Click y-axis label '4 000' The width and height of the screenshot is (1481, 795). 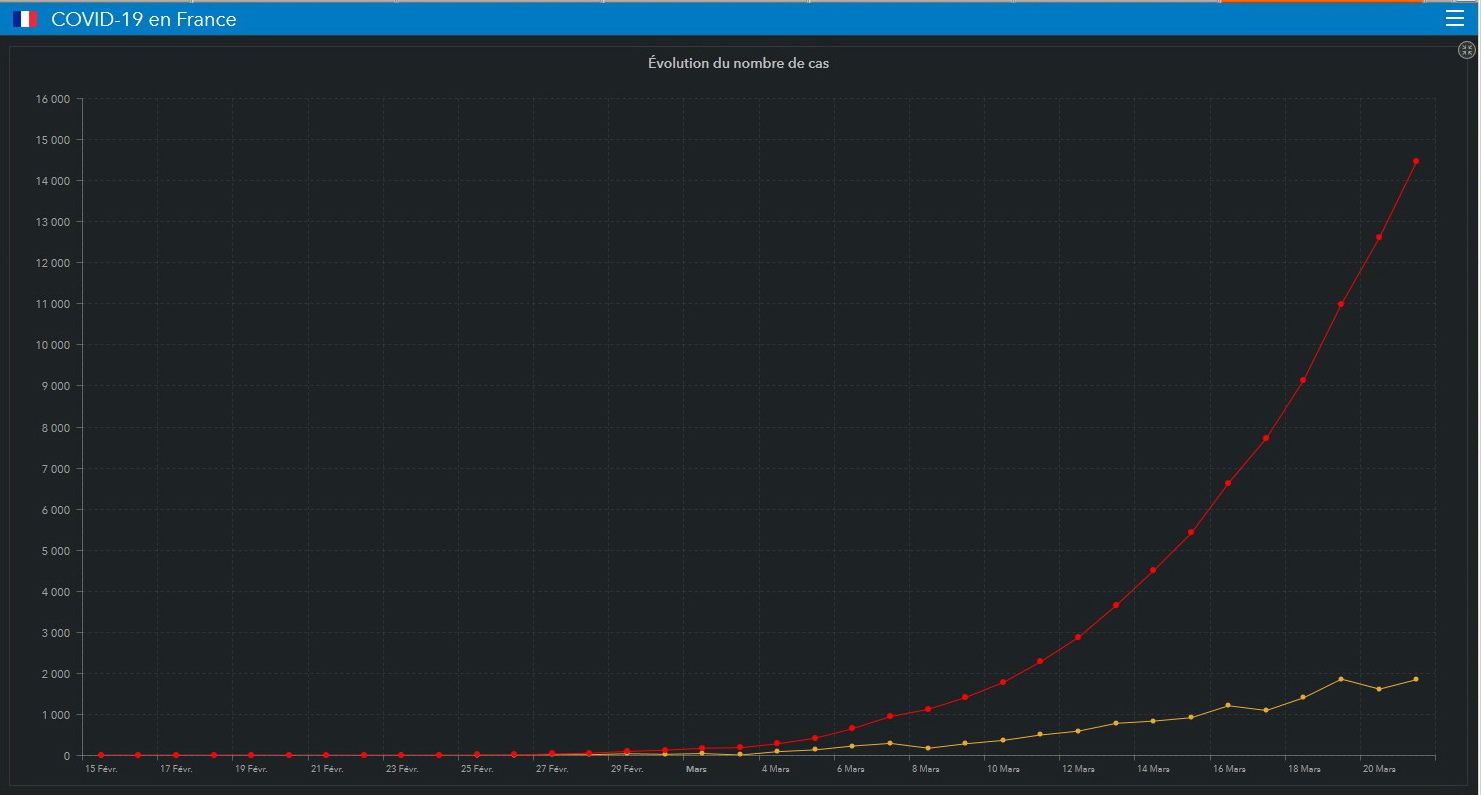click(56, 592)
